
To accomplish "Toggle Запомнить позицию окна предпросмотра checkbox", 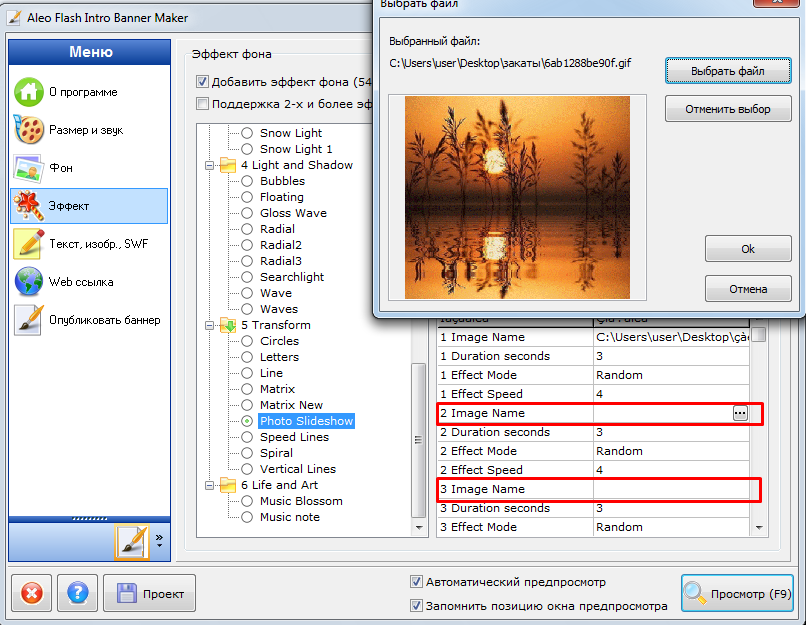I will [x=416, y=605].
